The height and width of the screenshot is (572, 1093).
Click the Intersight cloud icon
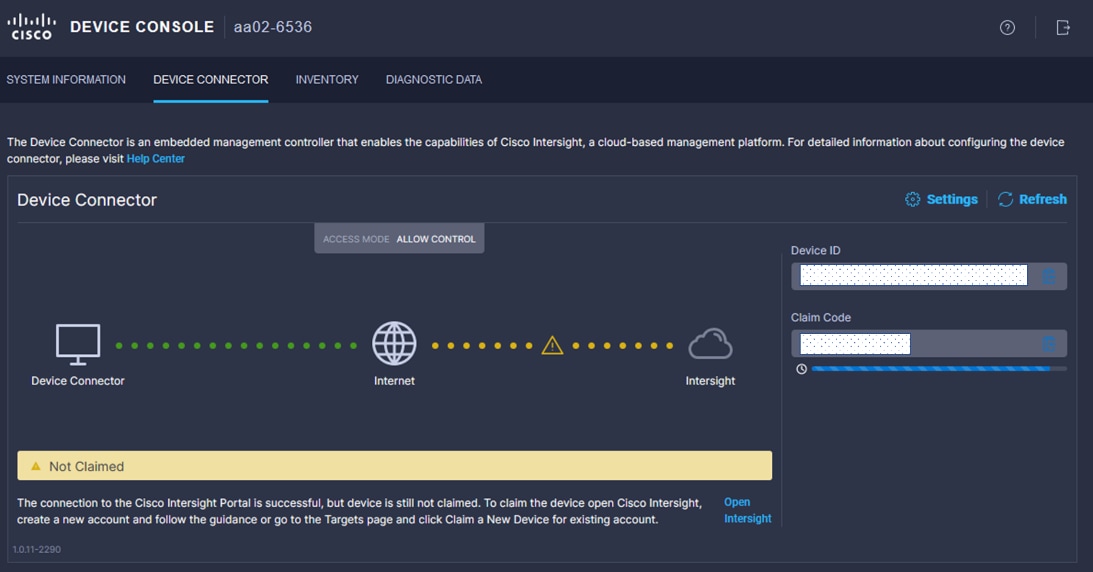pos(710,344)
